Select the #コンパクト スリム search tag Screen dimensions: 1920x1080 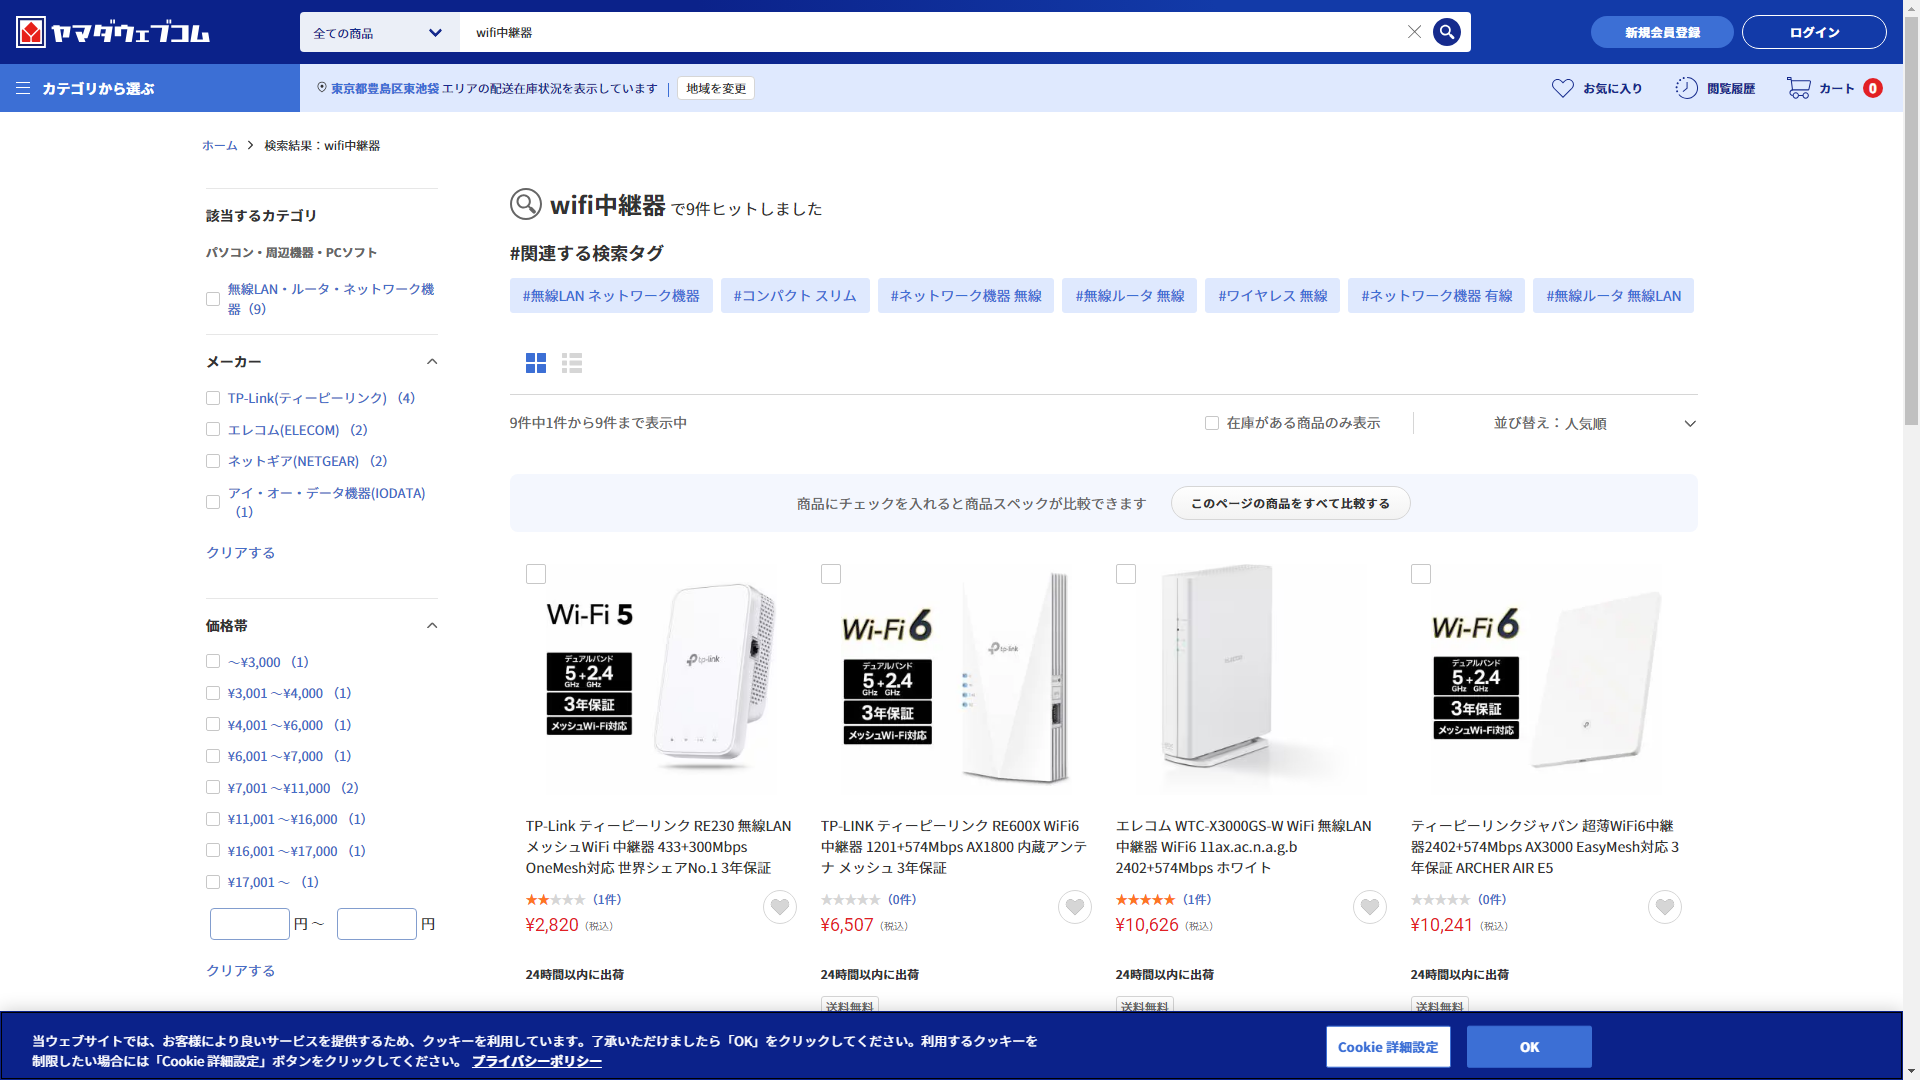coord(795,296)
